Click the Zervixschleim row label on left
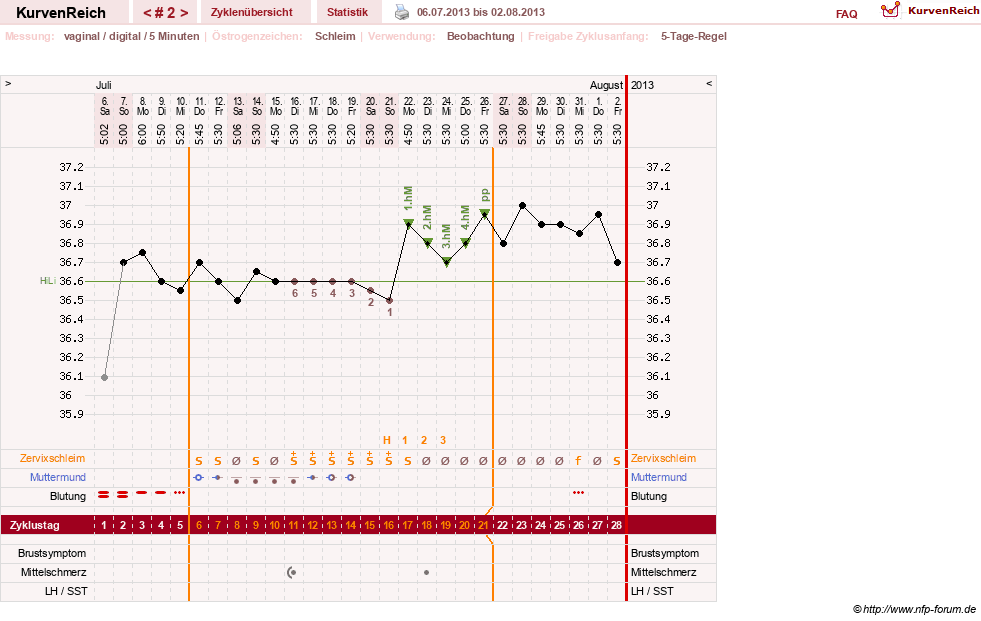Screen dimensions: 981x621 52,458
